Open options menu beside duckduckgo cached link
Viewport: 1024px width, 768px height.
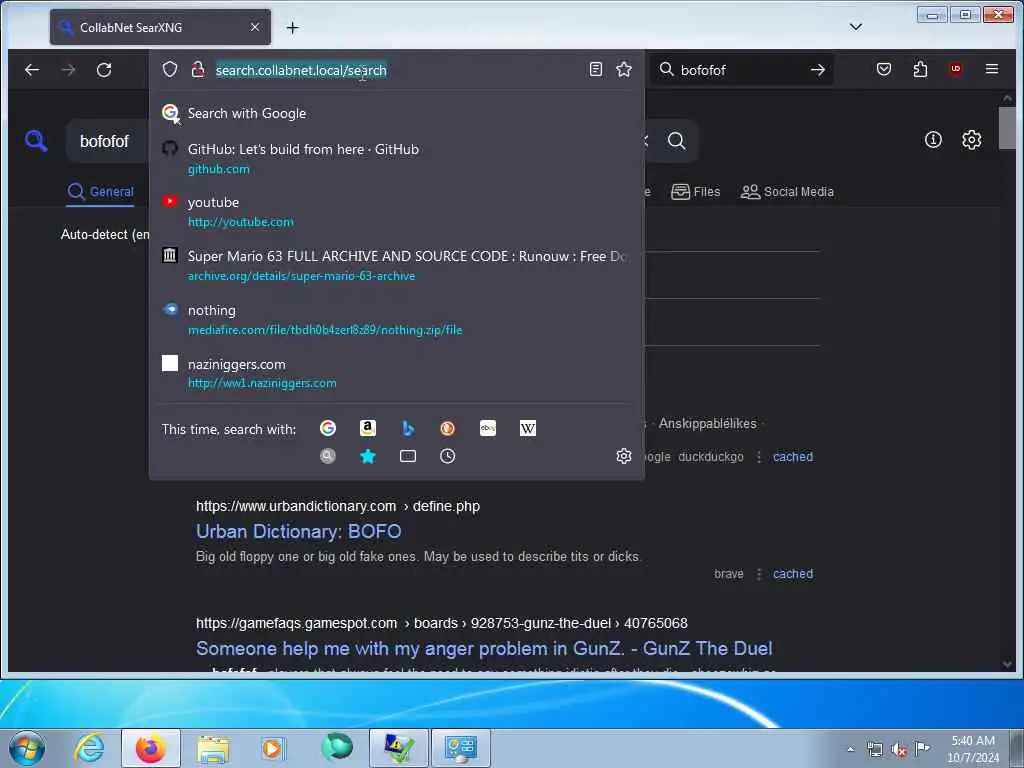[758, 456]
